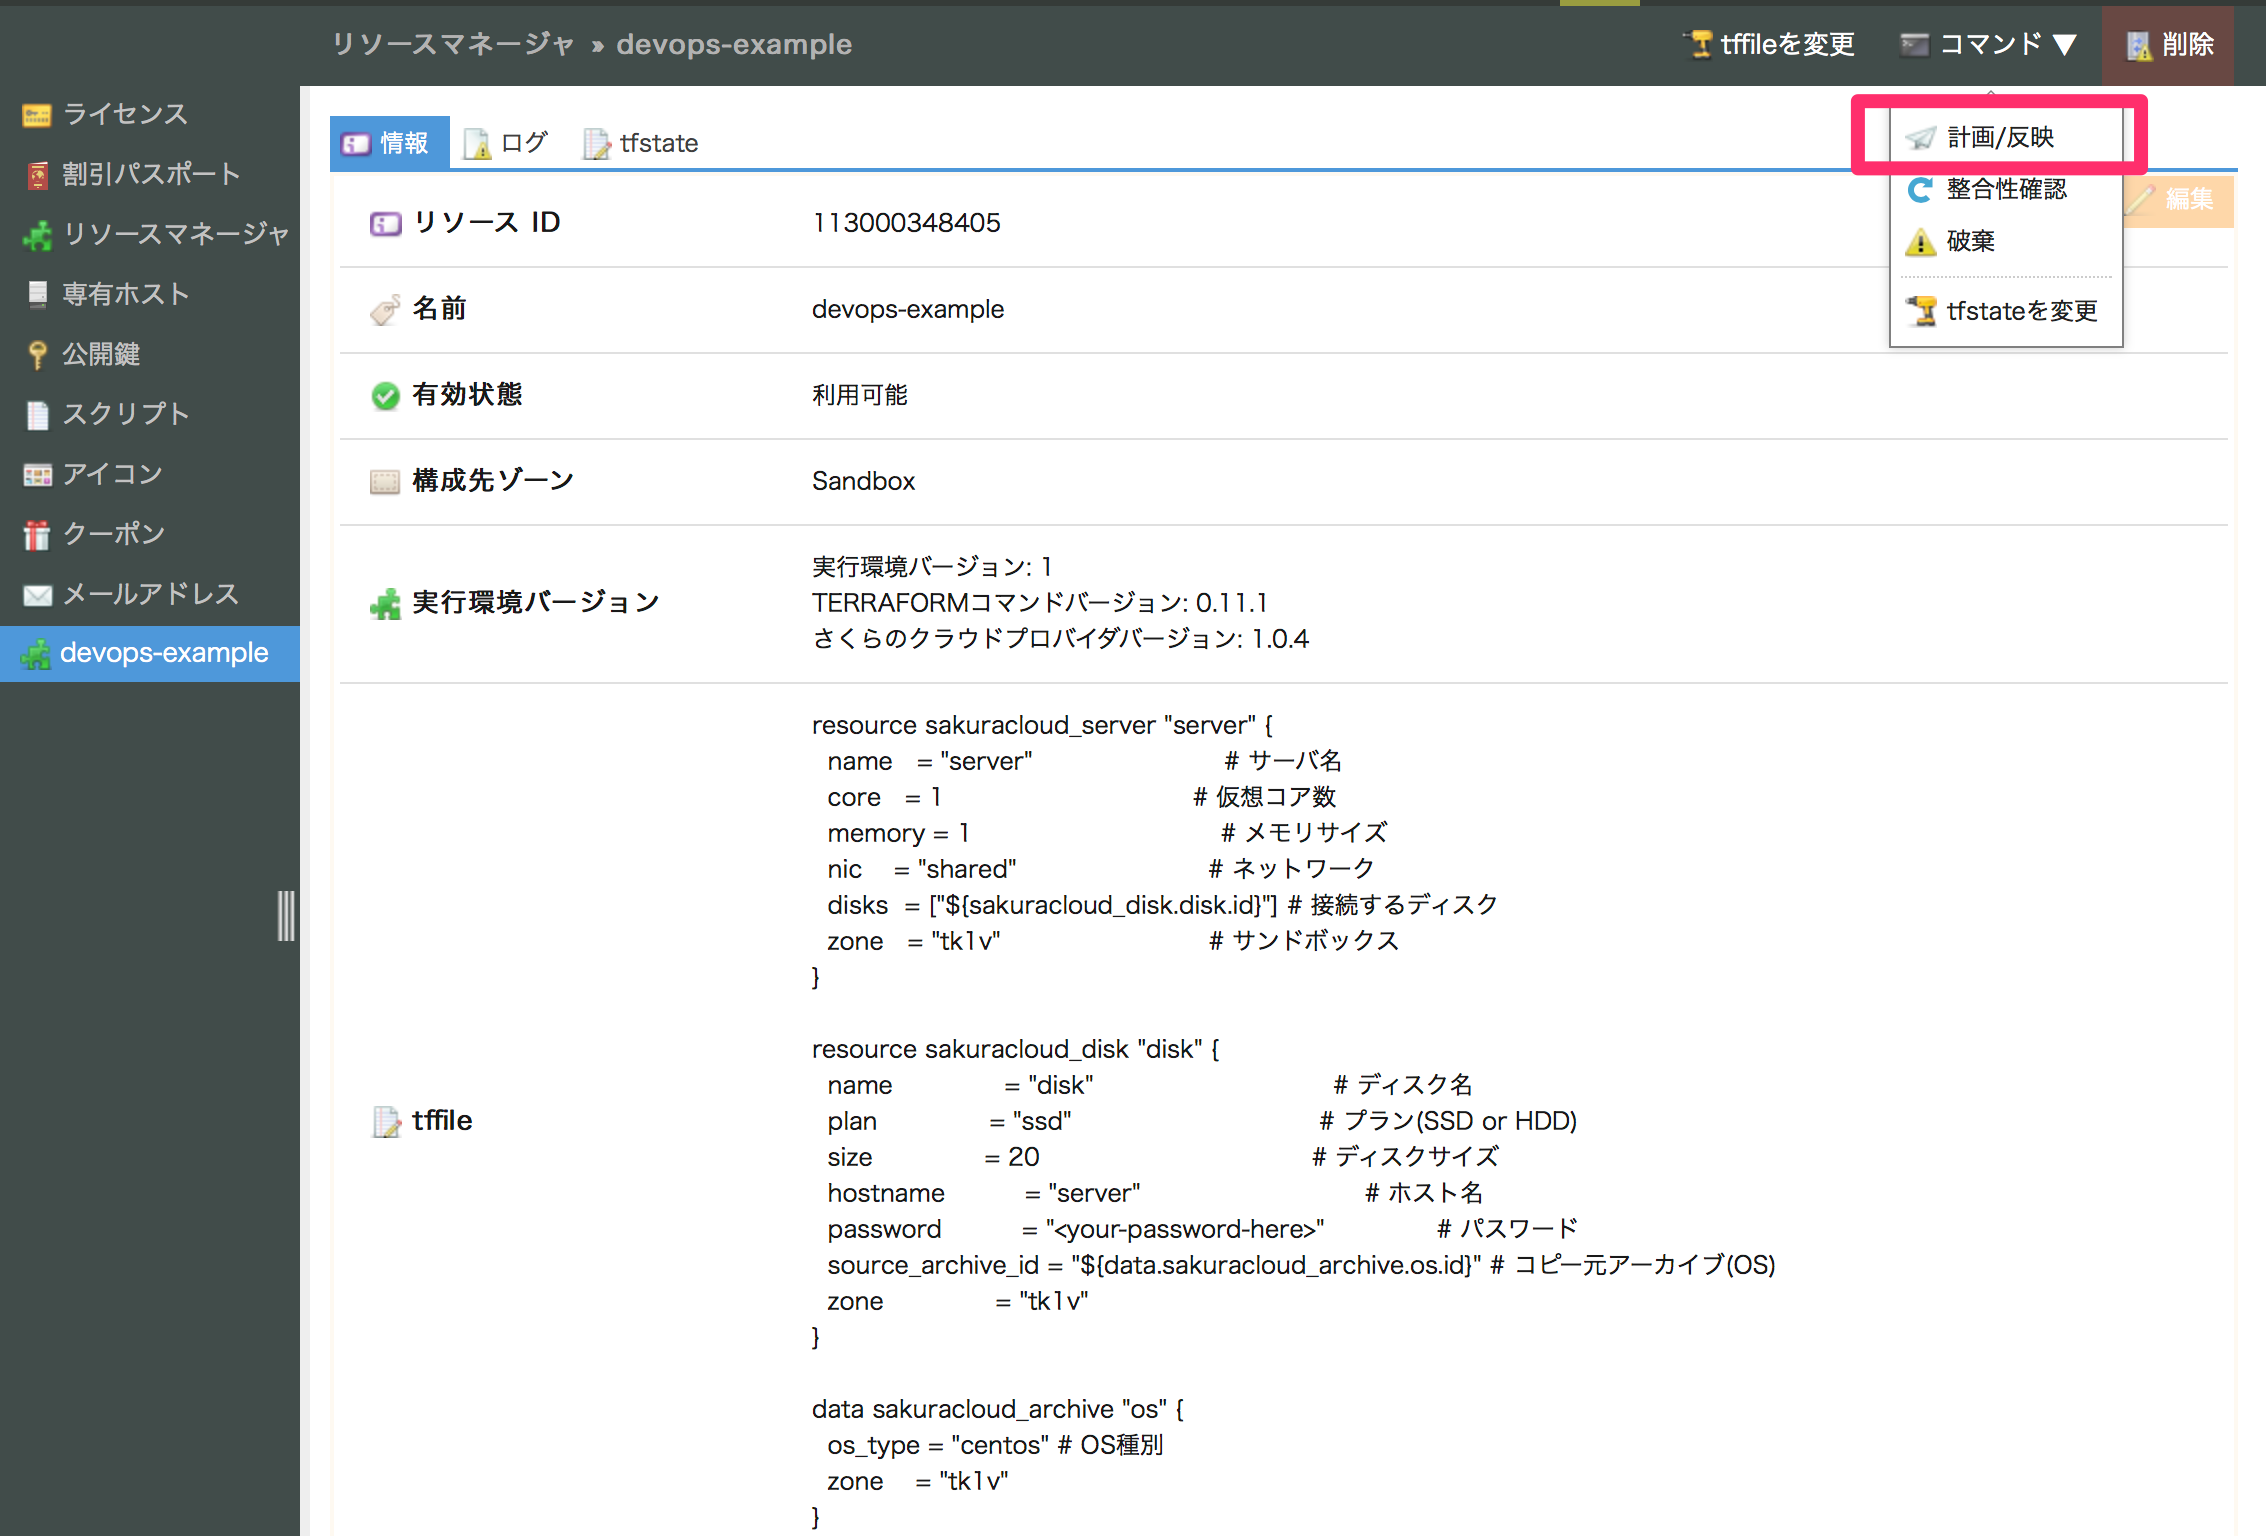Viewport: 2266px width, 1536px height.
Task: Go to スクリプト sidebar item
Action: pyautogui.click(x=150, y=414)
